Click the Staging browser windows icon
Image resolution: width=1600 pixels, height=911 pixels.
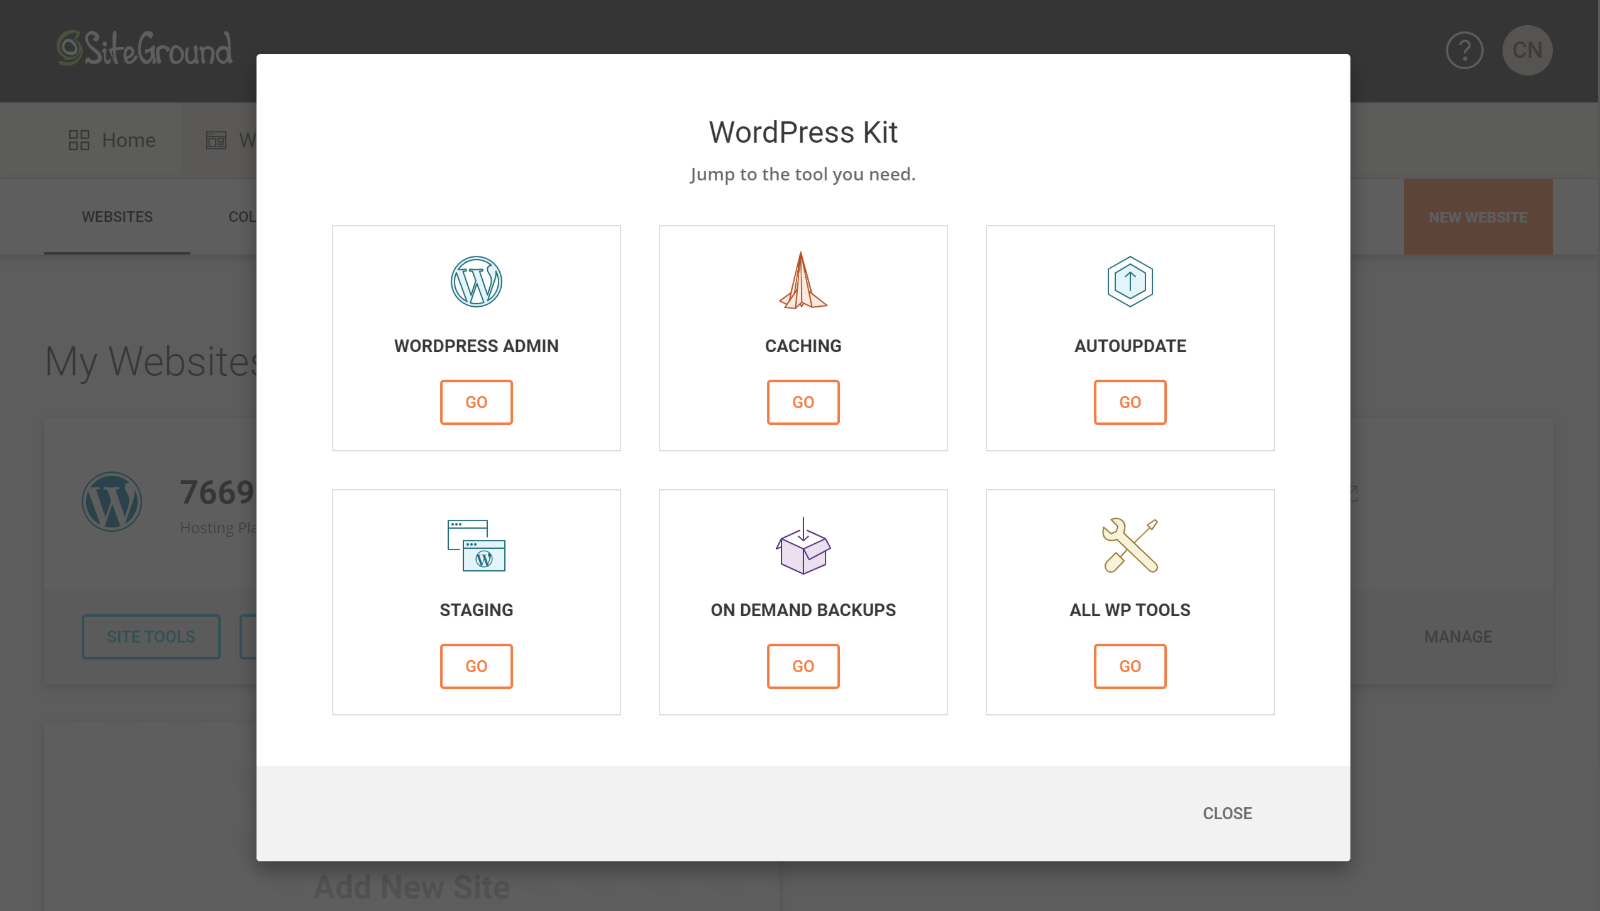[476, 545]
